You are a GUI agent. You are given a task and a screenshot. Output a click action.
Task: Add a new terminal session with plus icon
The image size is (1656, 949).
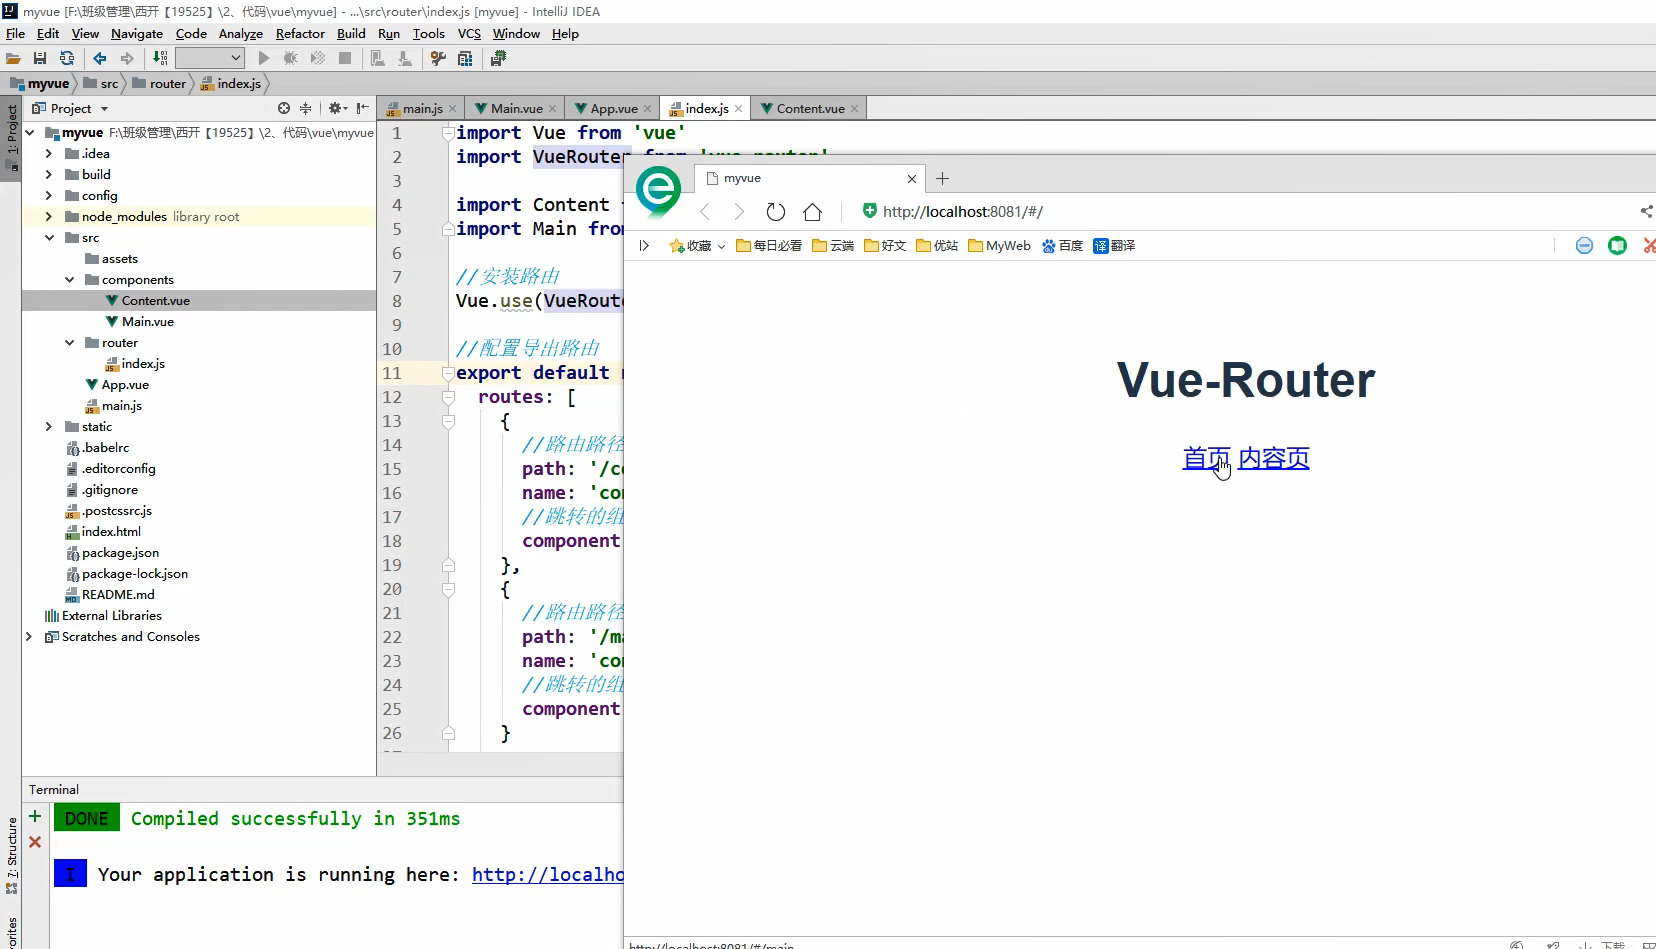pyautogui.click(x=35, y=816)
